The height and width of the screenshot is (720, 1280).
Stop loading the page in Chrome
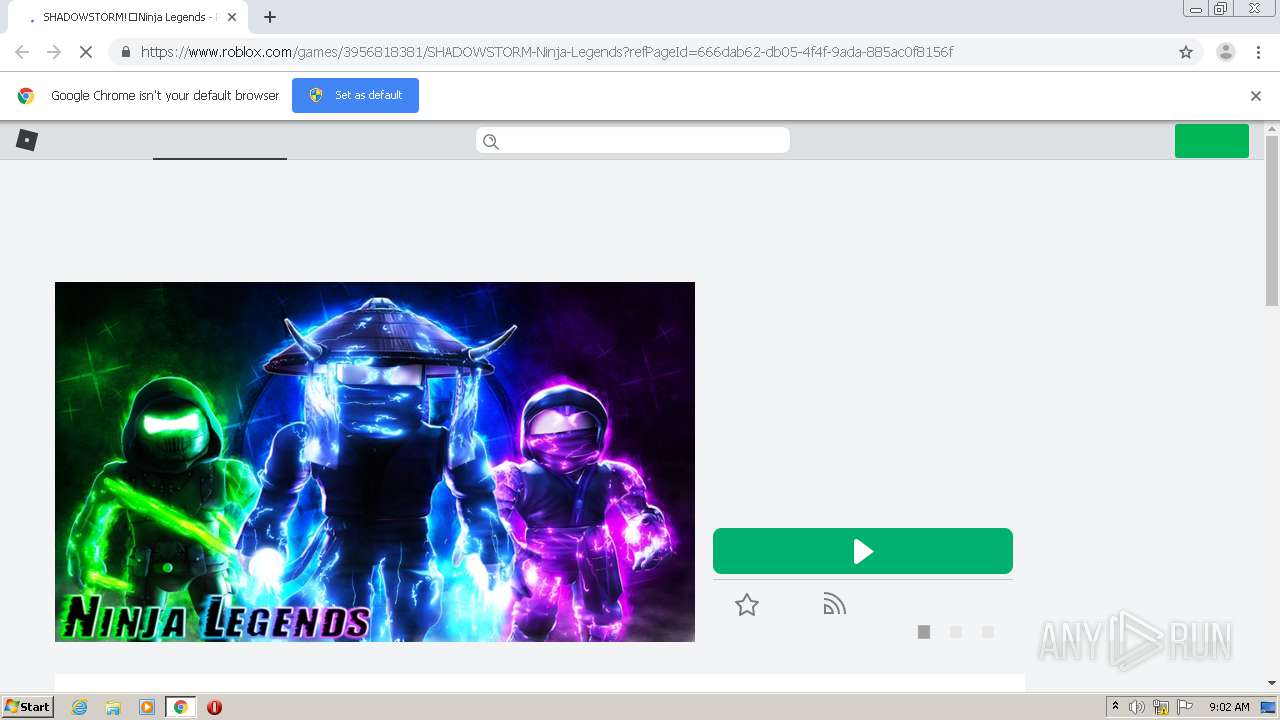[x=87, y=52]
